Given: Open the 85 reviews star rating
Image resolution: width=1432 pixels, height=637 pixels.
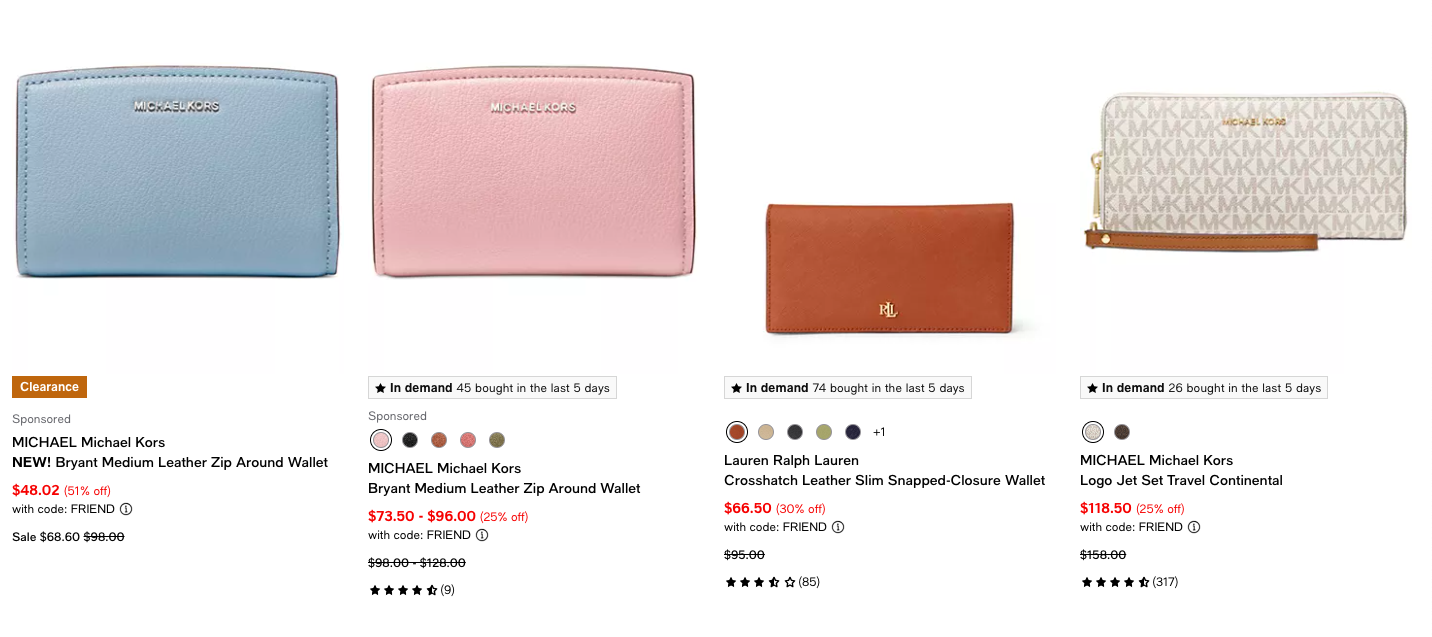Looking at the screenshot, I should click(x=771, y=582).
